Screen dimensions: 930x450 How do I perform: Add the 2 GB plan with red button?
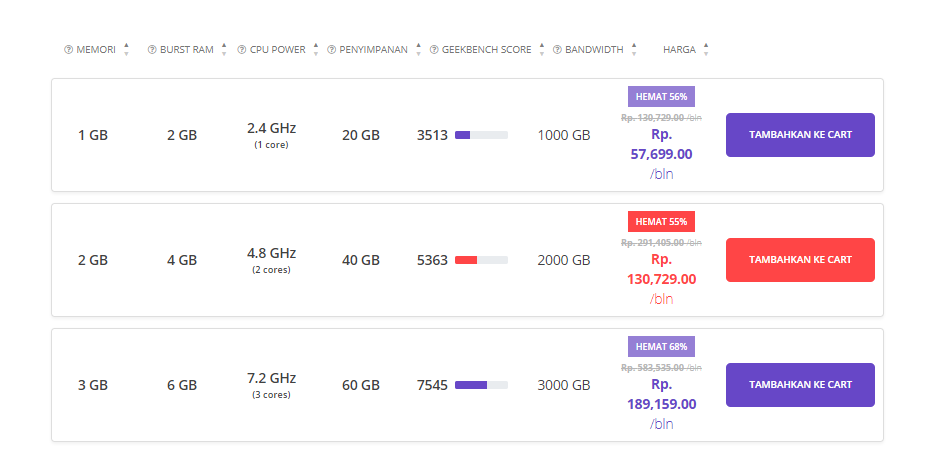800,260
